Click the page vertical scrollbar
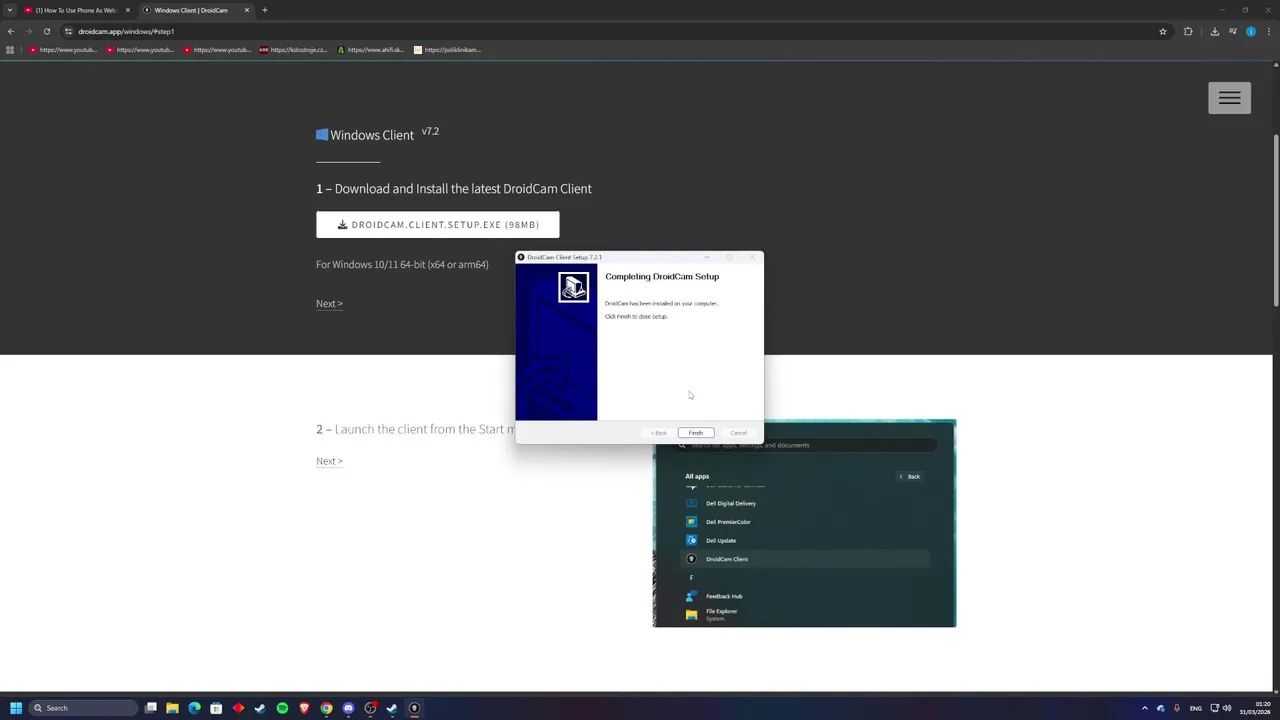Screen dimensions: 1280x720 tap(1276, 220)
